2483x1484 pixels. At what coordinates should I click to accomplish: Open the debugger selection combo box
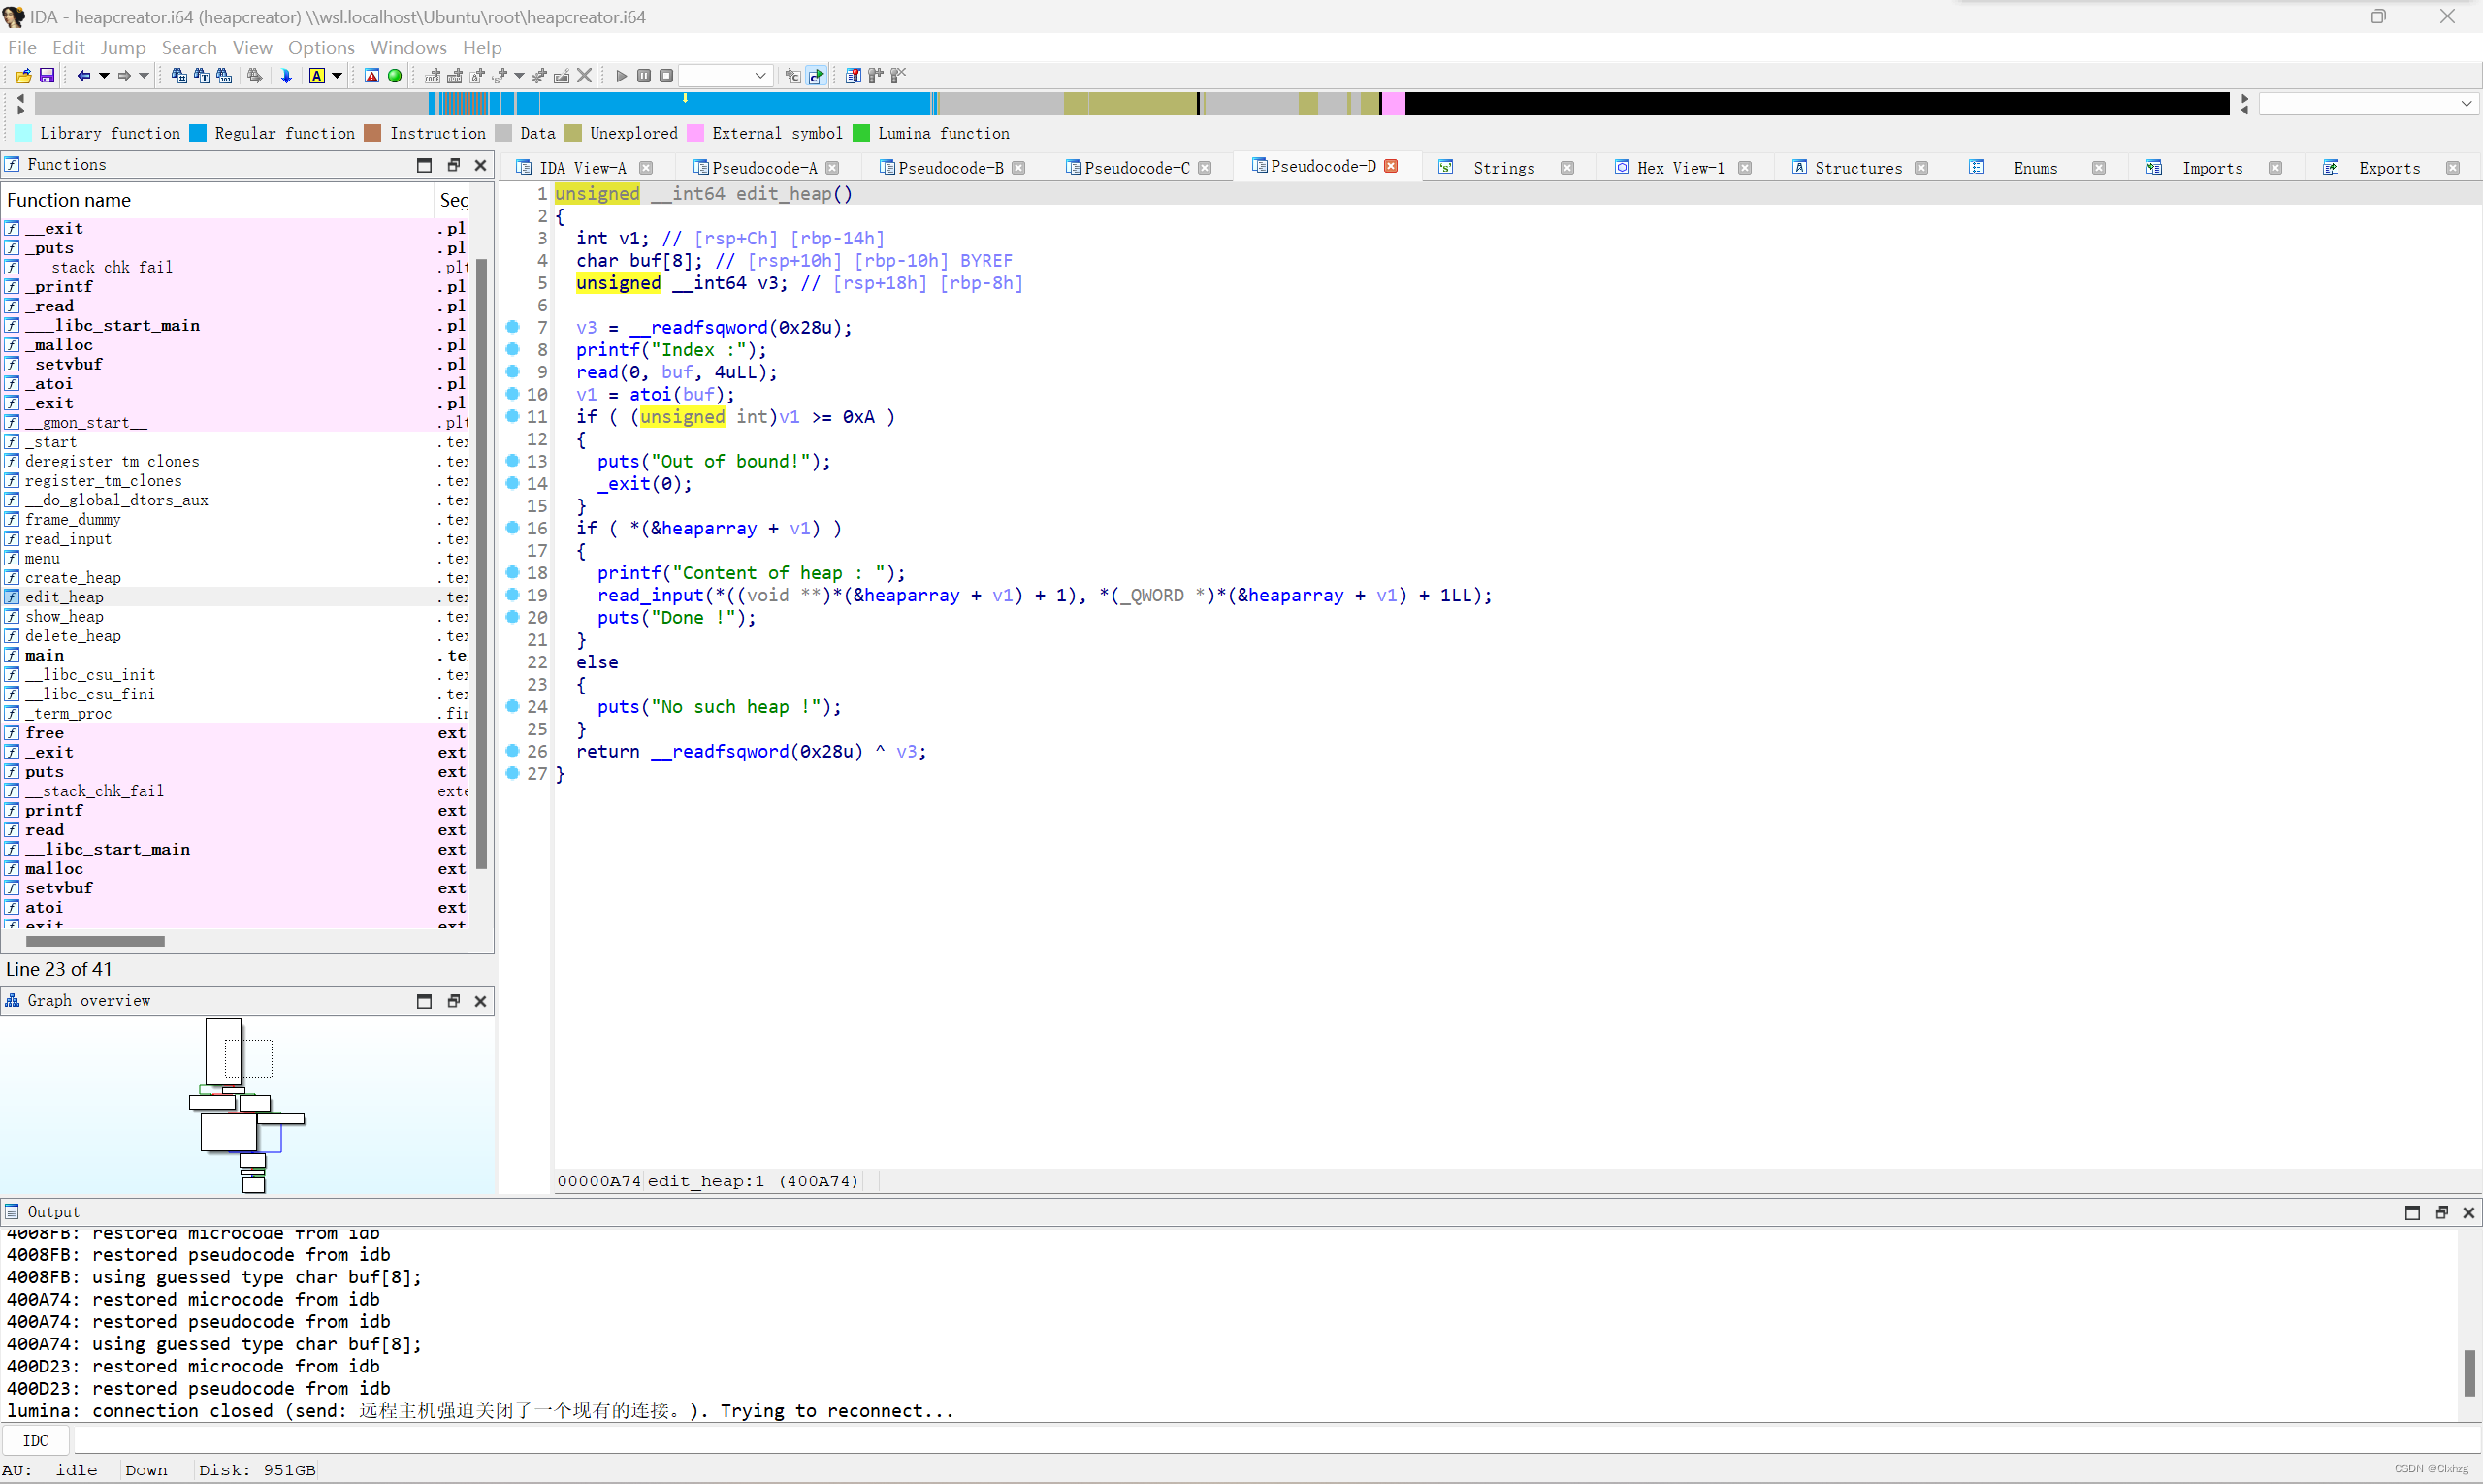point(726,76)
